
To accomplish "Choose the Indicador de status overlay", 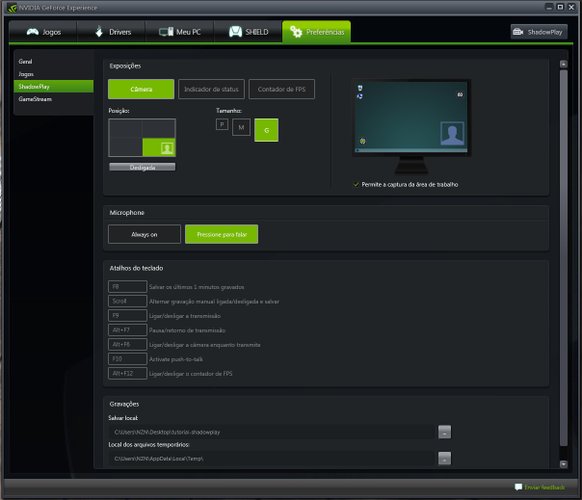I will point(211,89).
